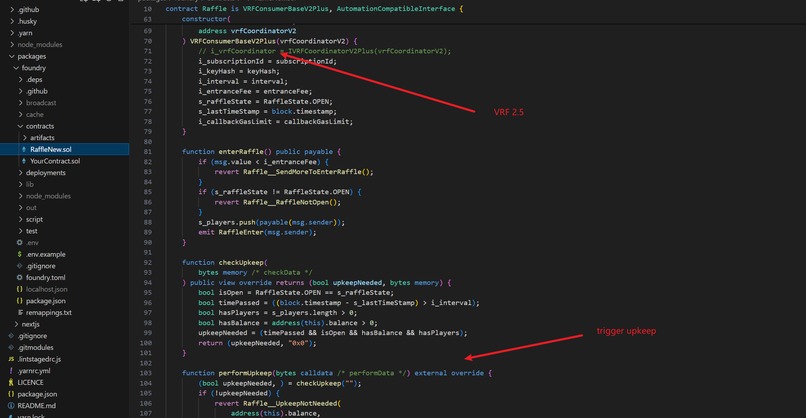Screen dimensions: 806x418
Task: Expand the test folder chevron
Action: [x=20, y=231]
